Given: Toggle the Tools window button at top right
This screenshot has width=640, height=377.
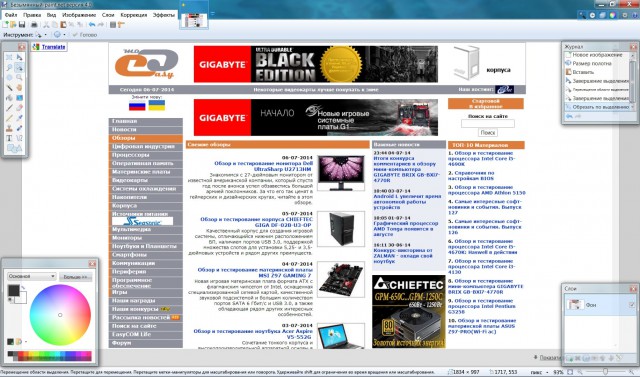Looking at the screenshot, I should (582, 15).
